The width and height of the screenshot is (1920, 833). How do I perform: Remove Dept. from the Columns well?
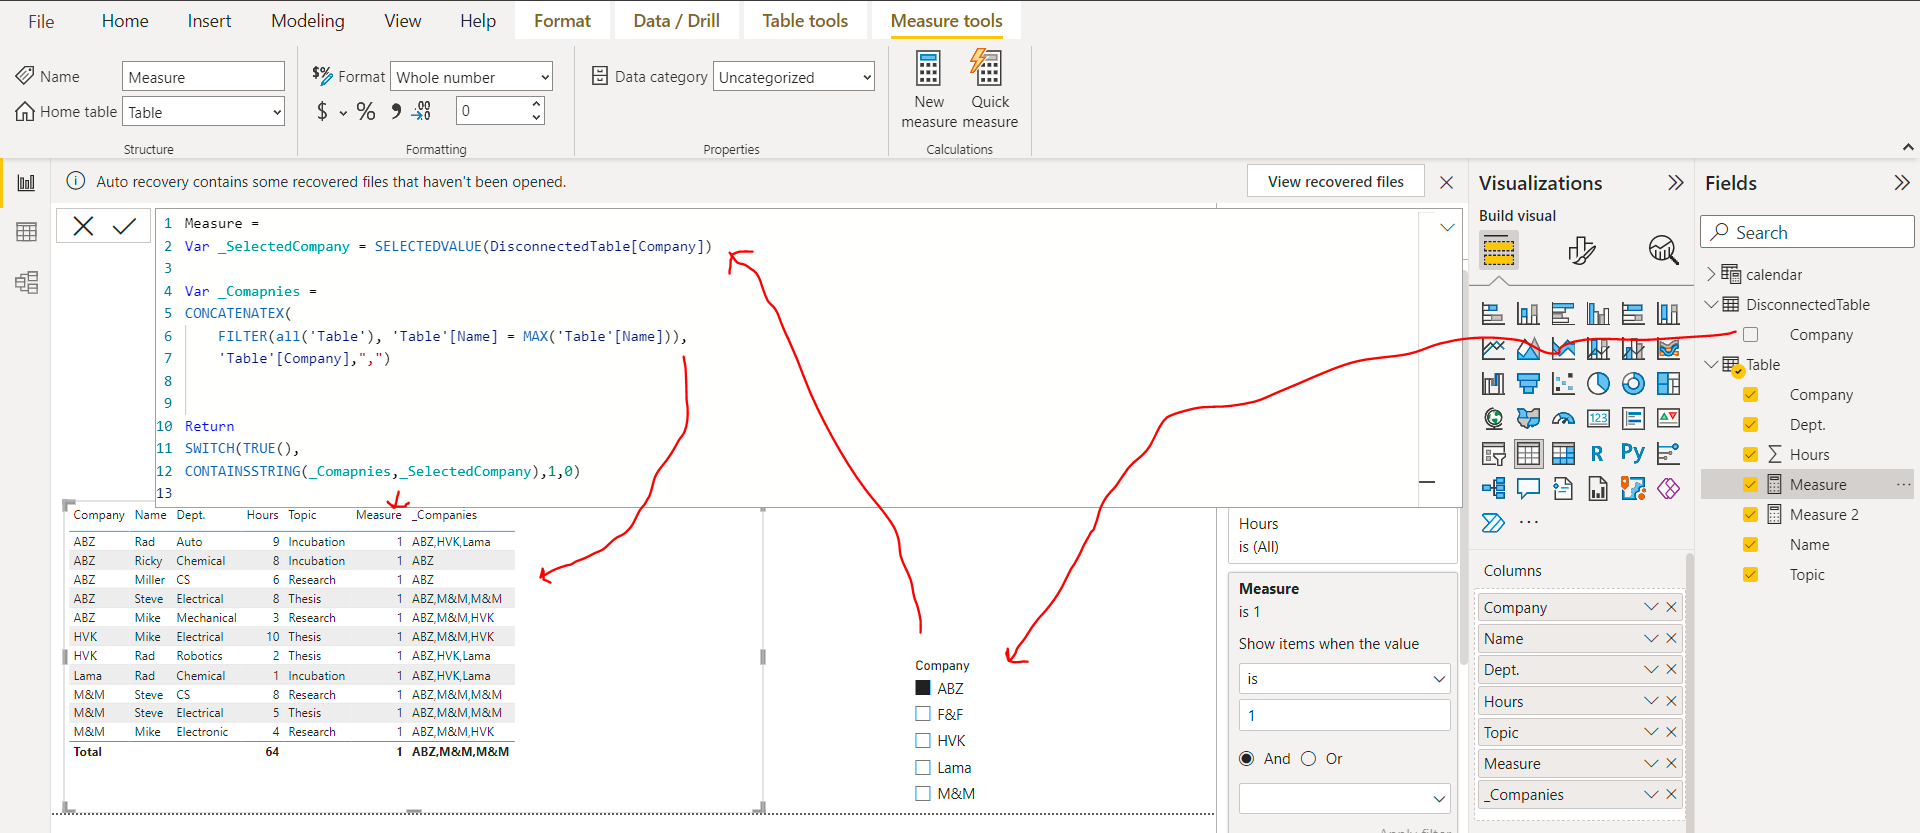coord(1671,669)
